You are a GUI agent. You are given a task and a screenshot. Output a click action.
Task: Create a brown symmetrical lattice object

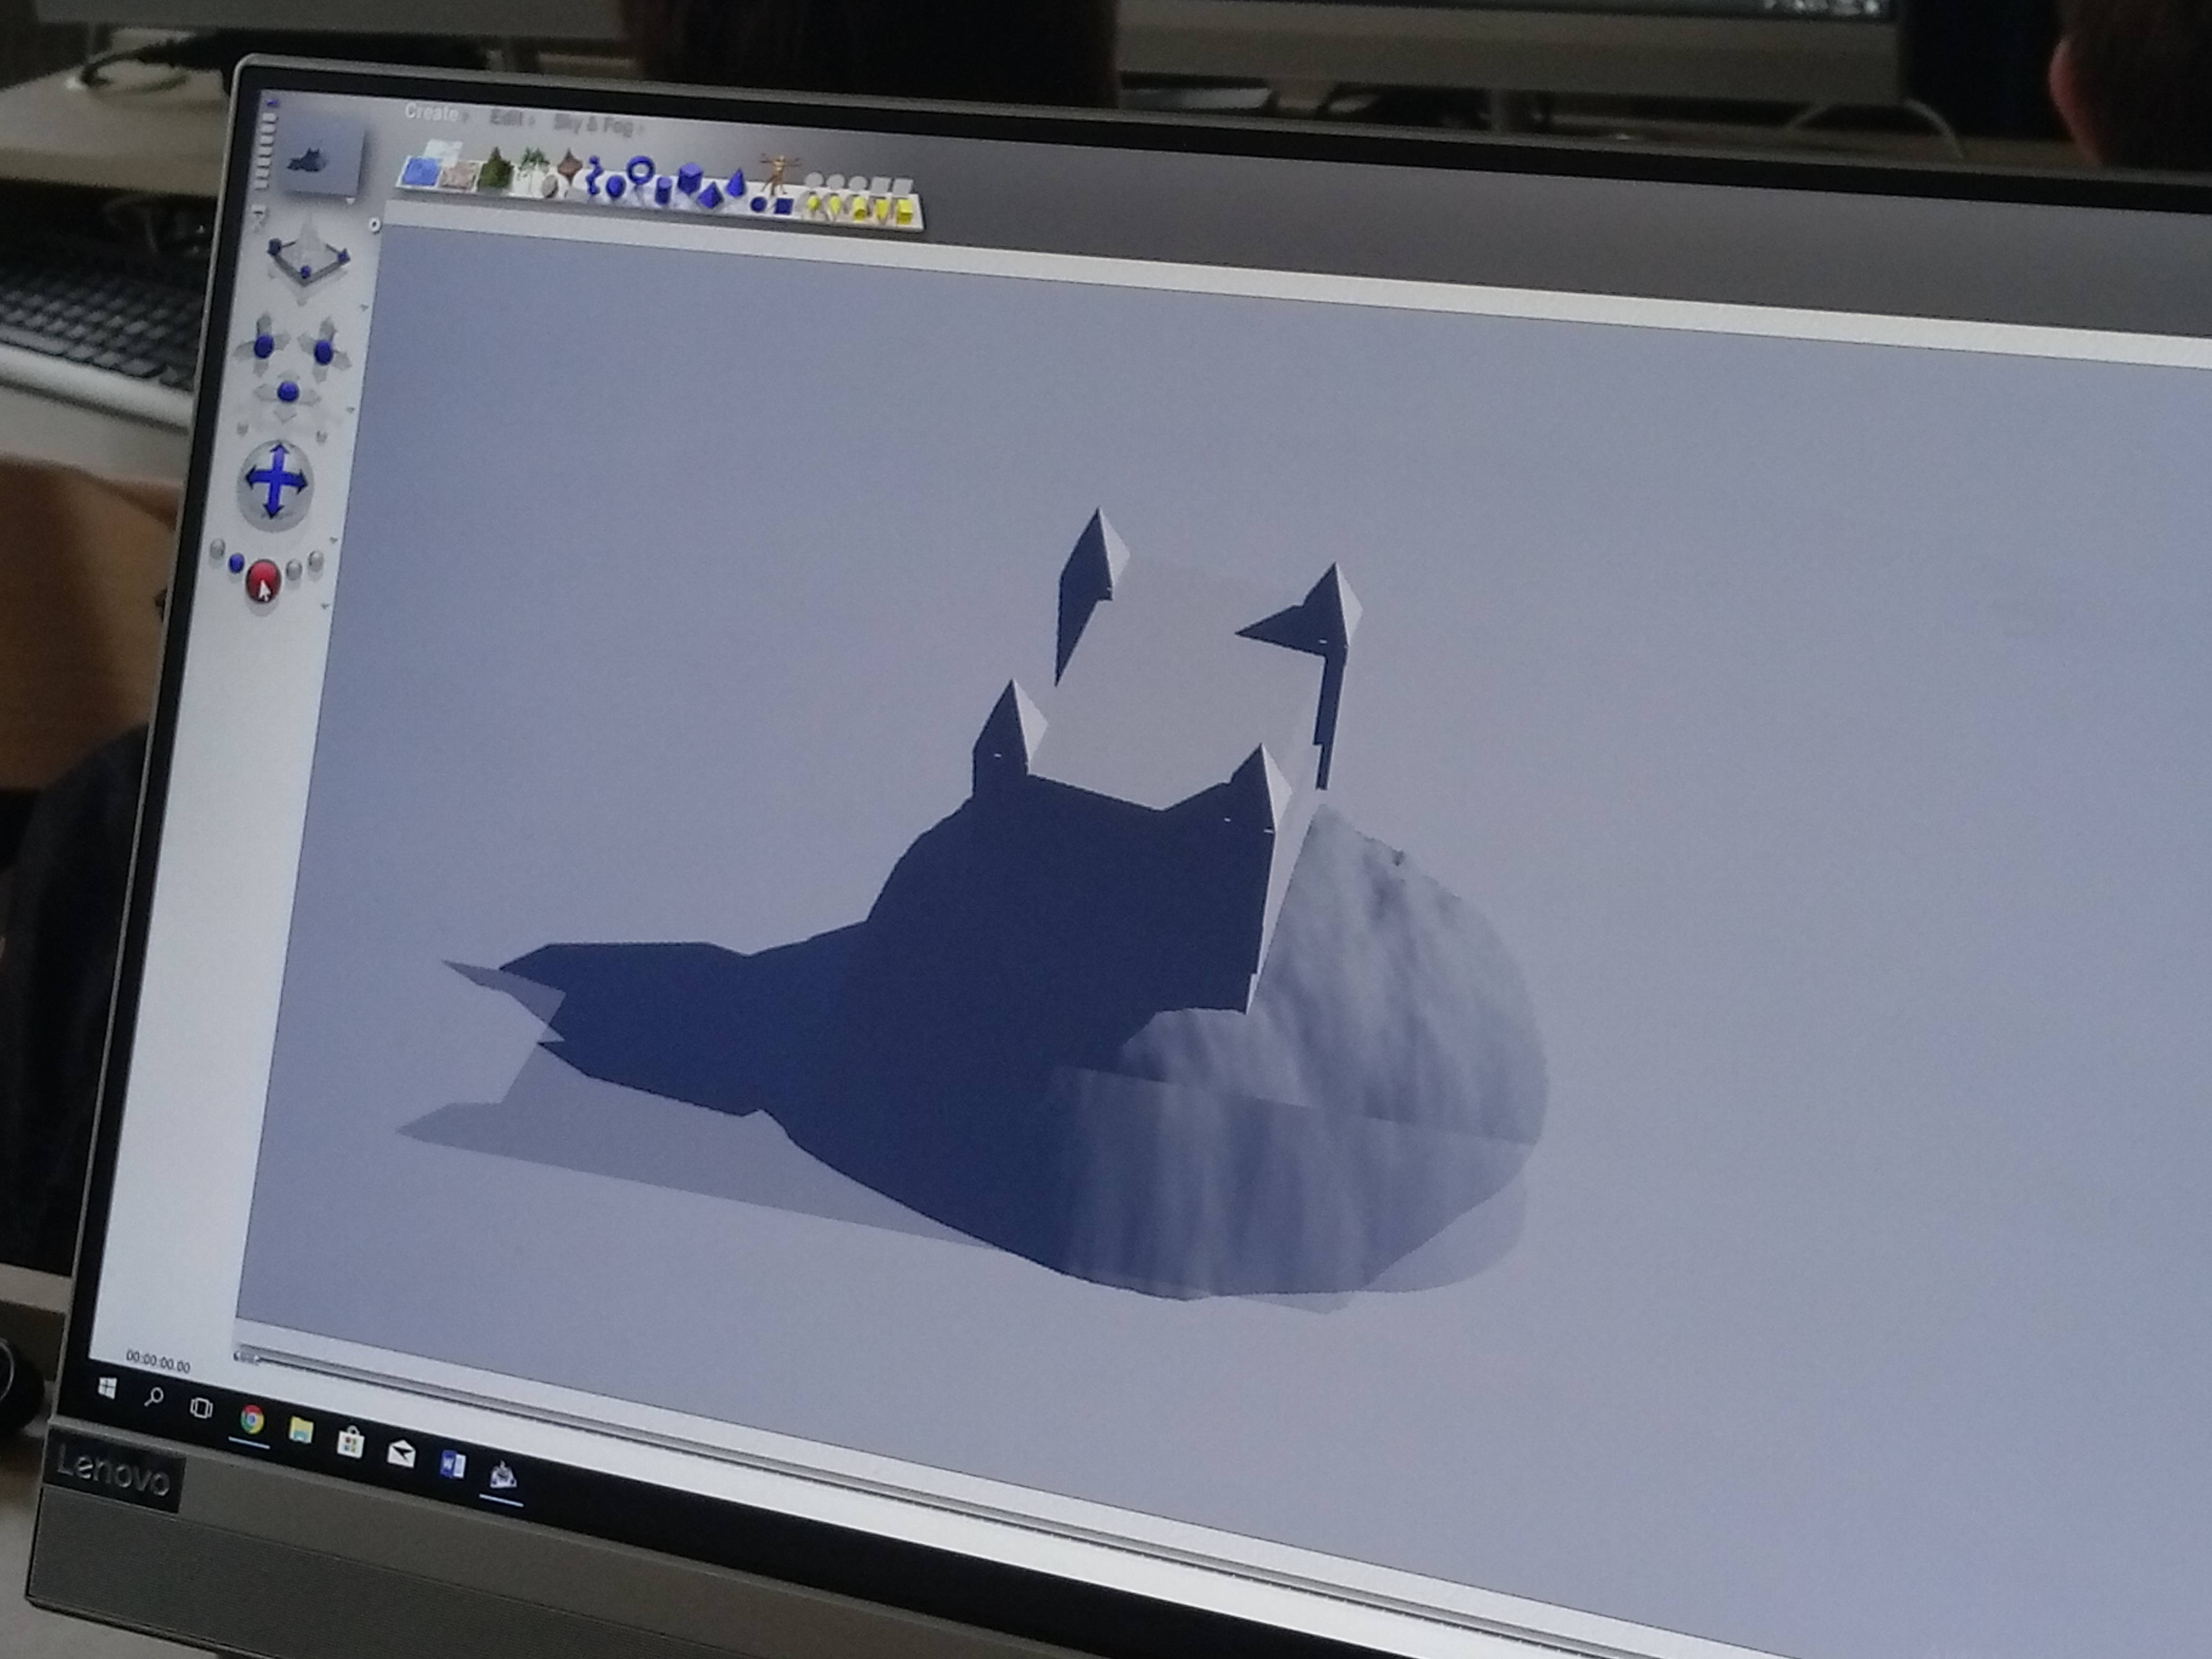tap(570, 166)
